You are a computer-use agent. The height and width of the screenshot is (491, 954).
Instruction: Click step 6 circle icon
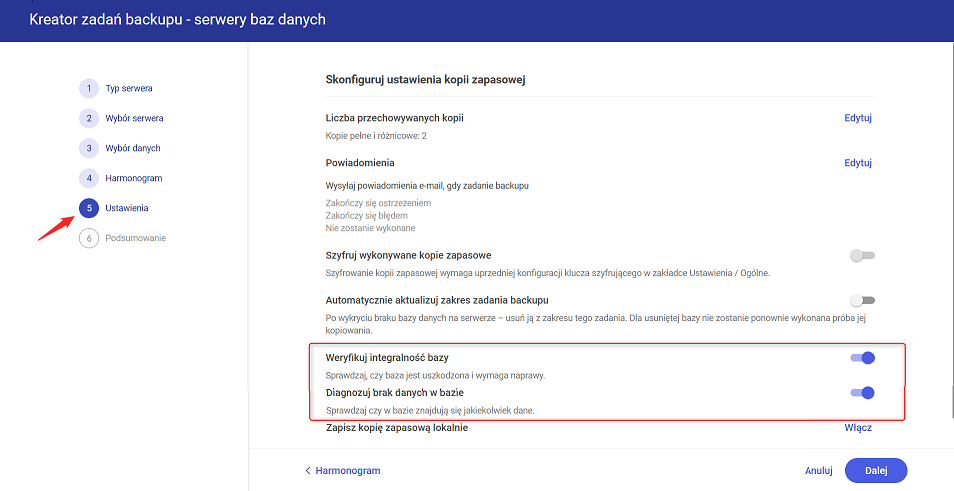click(x=89, y=238)
